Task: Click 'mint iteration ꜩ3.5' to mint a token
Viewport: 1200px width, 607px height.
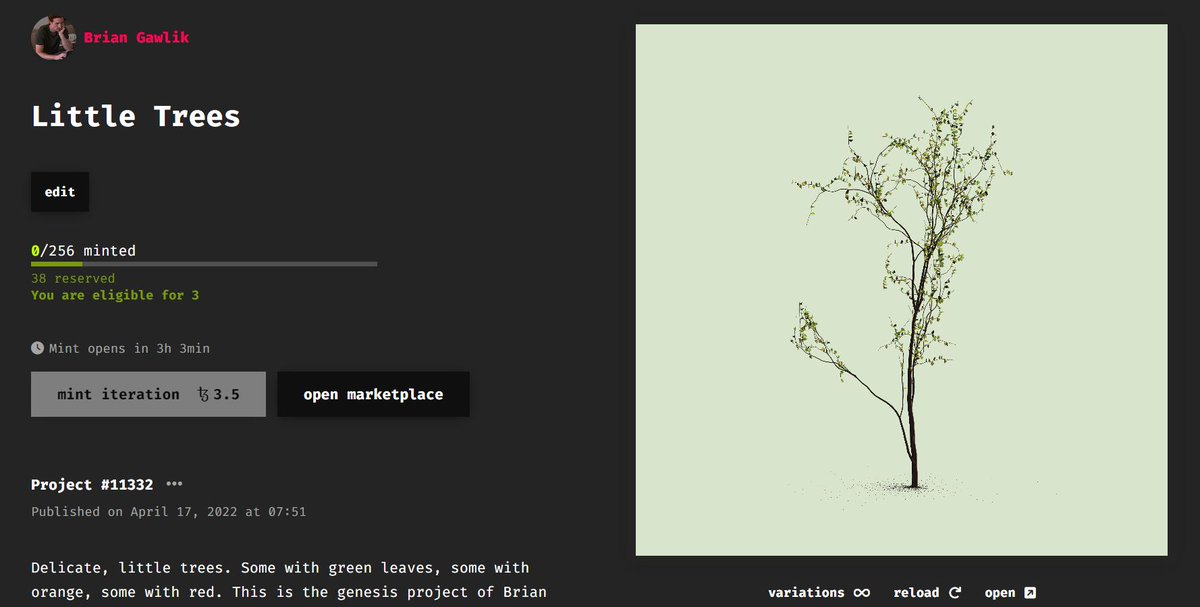Action: (x=148, y=393)
